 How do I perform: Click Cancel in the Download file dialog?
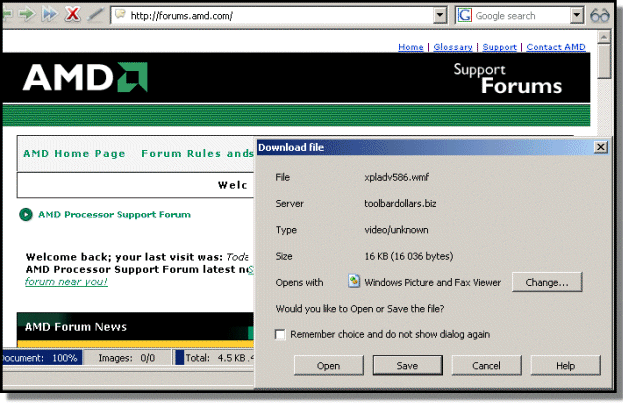click(486, 365)
